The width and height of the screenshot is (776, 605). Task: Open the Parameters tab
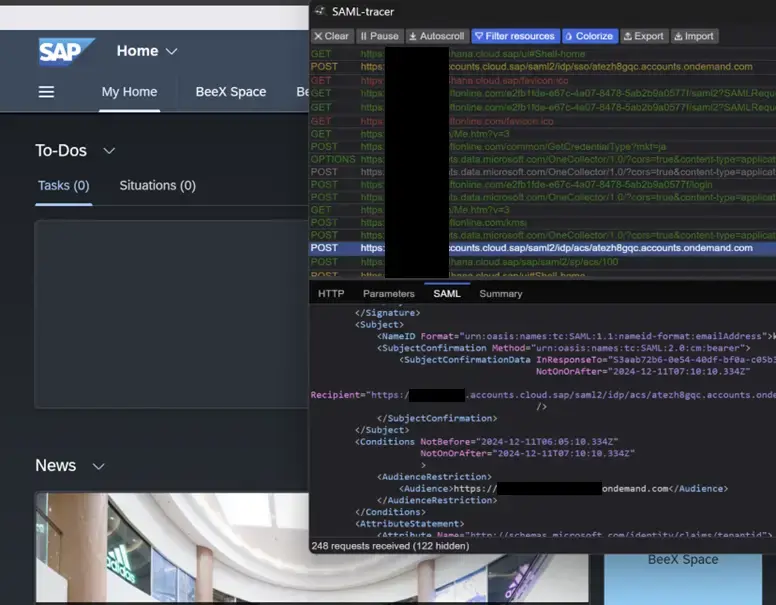tap(388, 294)
